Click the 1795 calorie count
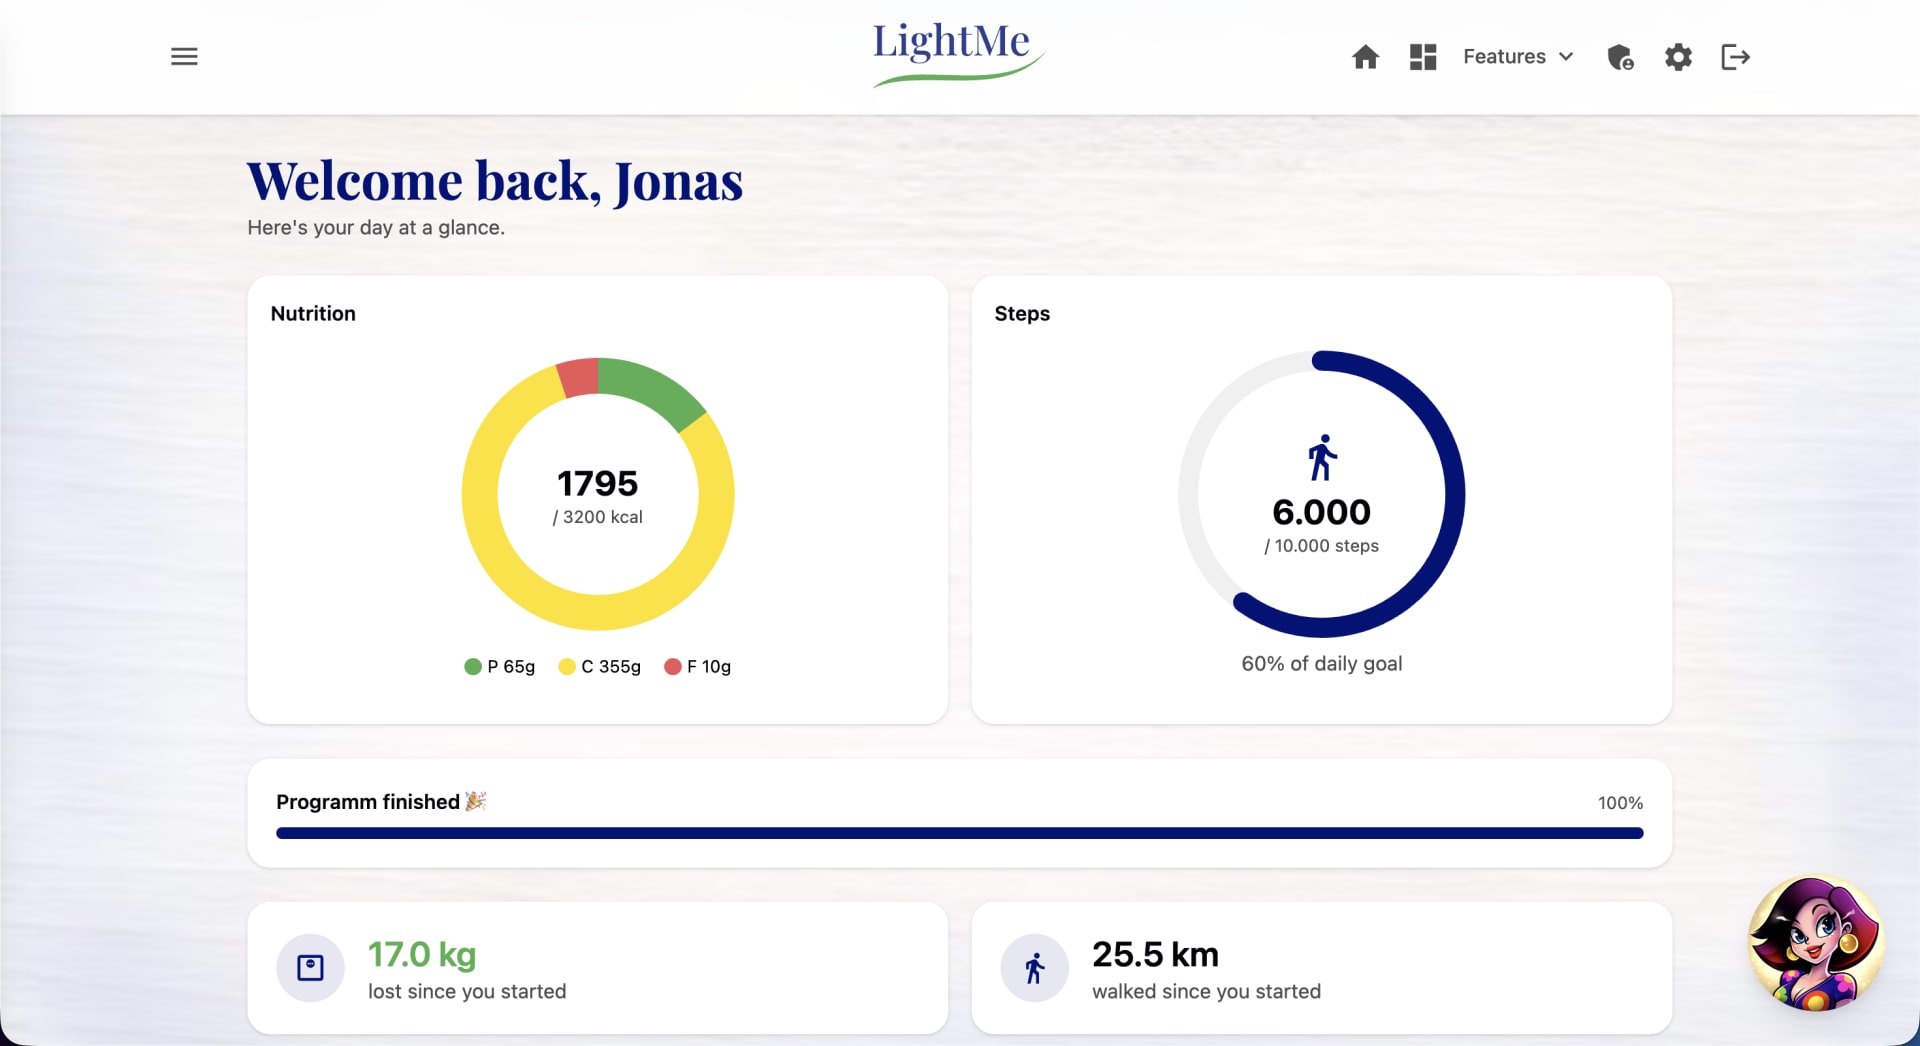This screenshot has width=1920, height=1046. tap(598, 484)
